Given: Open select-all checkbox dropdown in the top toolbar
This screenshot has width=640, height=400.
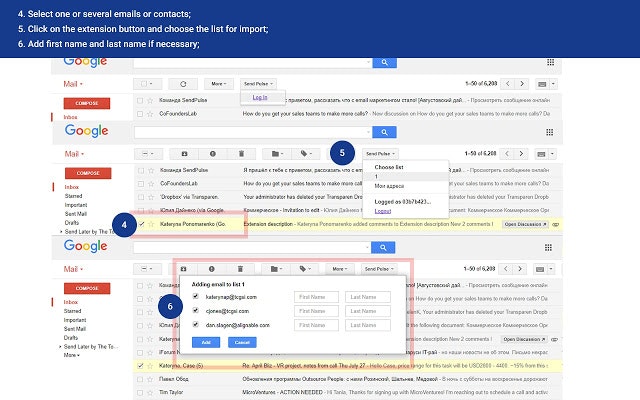Looking at the screenshot, I should coord(147,84).
